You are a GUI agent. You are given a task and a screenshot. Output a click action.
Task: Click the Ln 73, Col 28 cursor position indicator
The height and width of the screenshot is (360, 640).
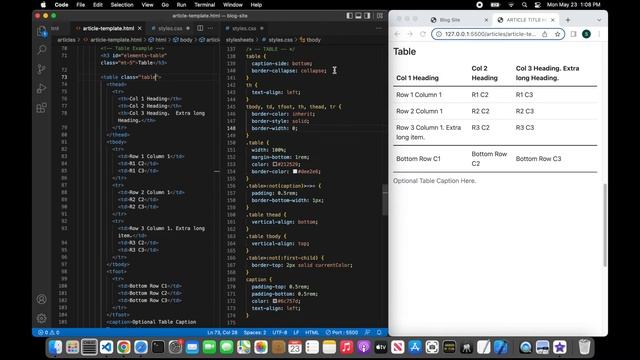222,332
